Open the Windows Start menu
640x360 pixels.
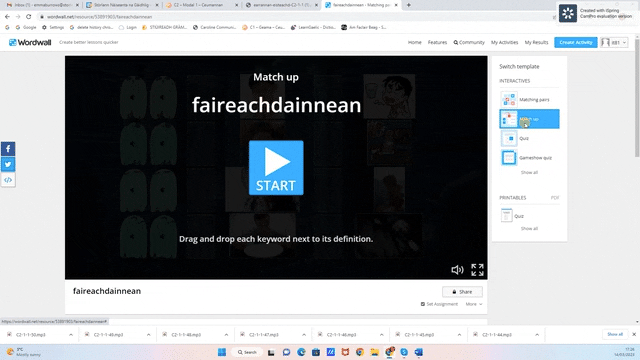click(222, 352)
